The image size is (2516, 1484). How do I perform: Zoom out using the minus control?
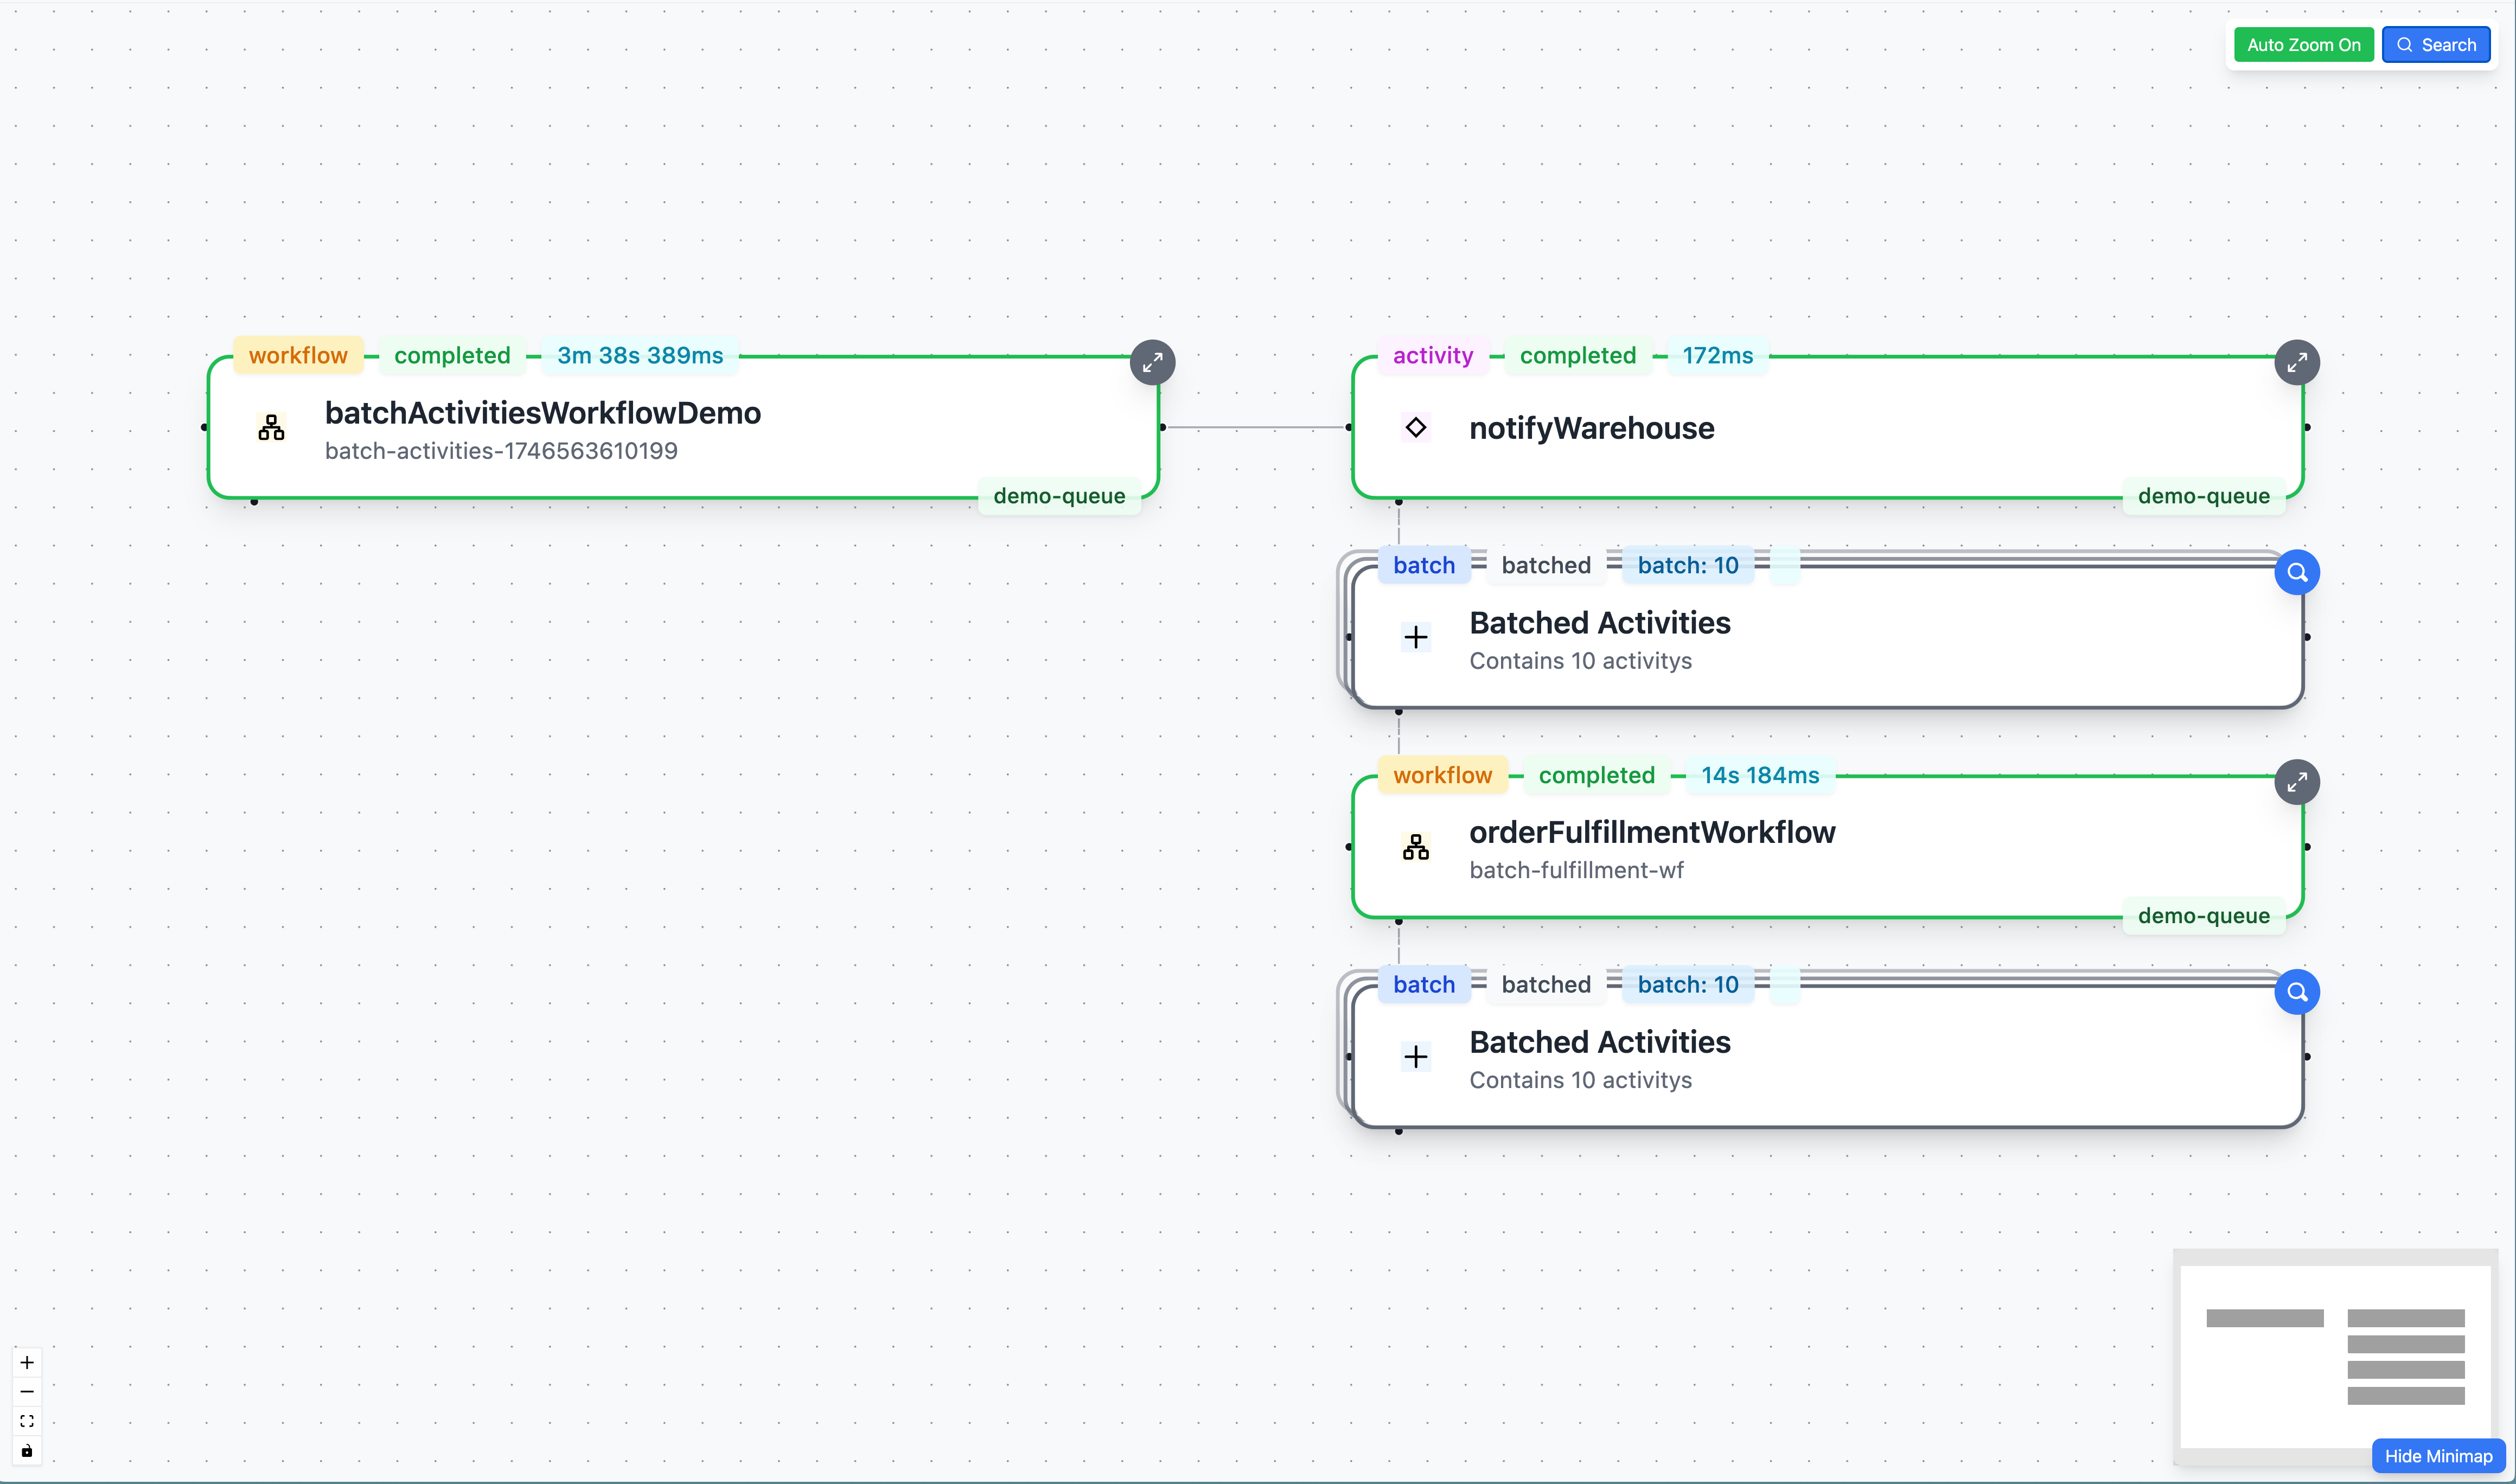coord(26,1391)
